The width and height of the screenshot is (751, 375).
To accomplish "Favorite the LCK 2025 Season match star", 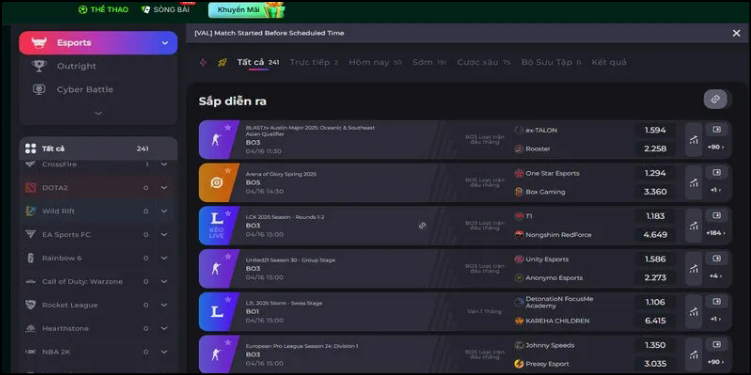I will pos(228,214).
